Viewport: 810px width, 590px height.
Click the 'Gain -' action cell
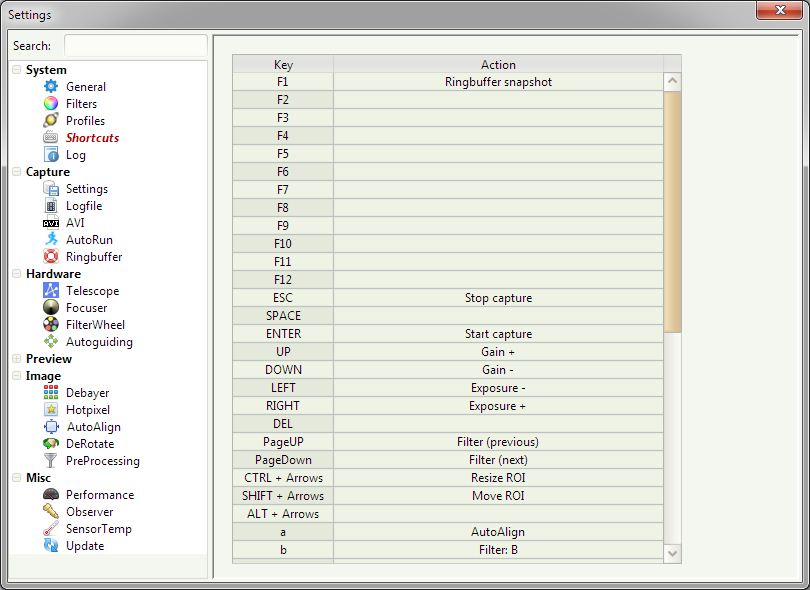[x=499, y=370]
